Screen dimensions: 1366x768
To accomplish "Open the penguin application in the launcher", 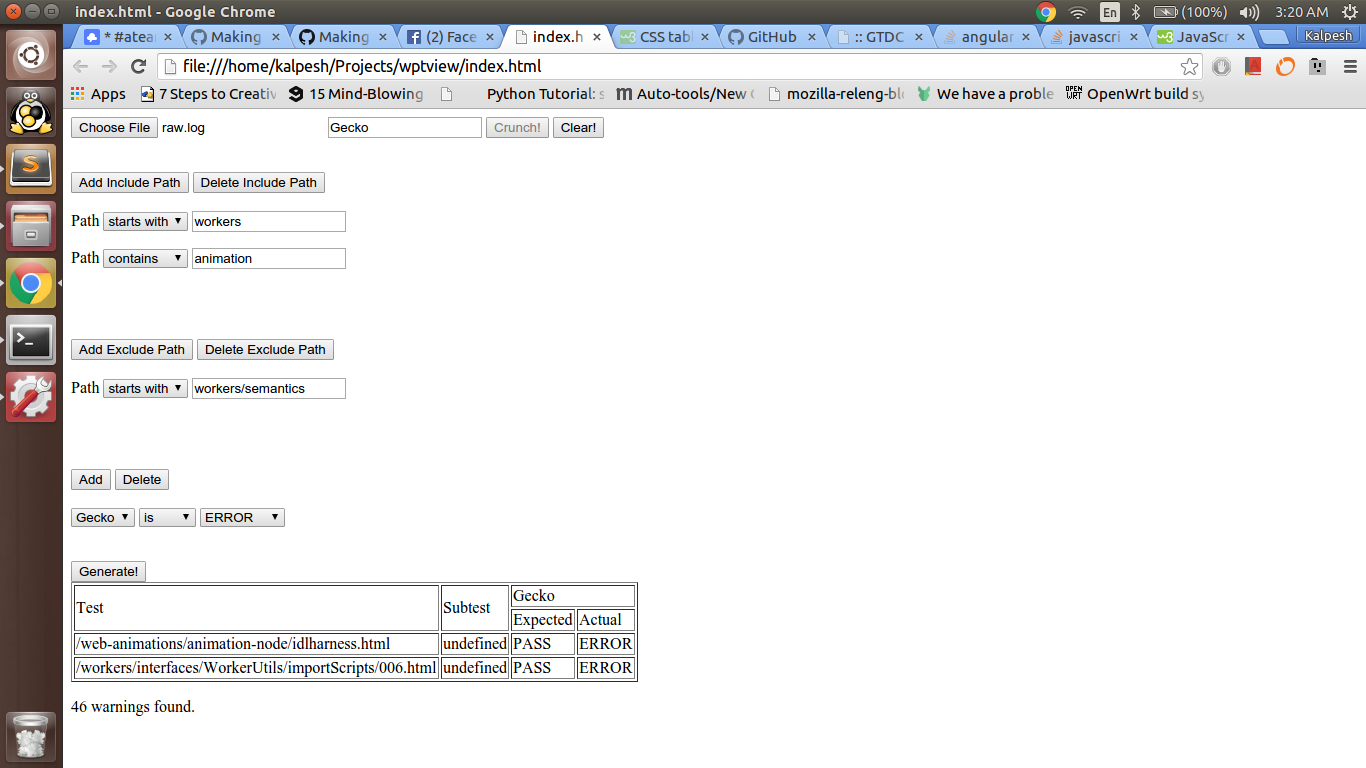I will [x=31, y=112].
